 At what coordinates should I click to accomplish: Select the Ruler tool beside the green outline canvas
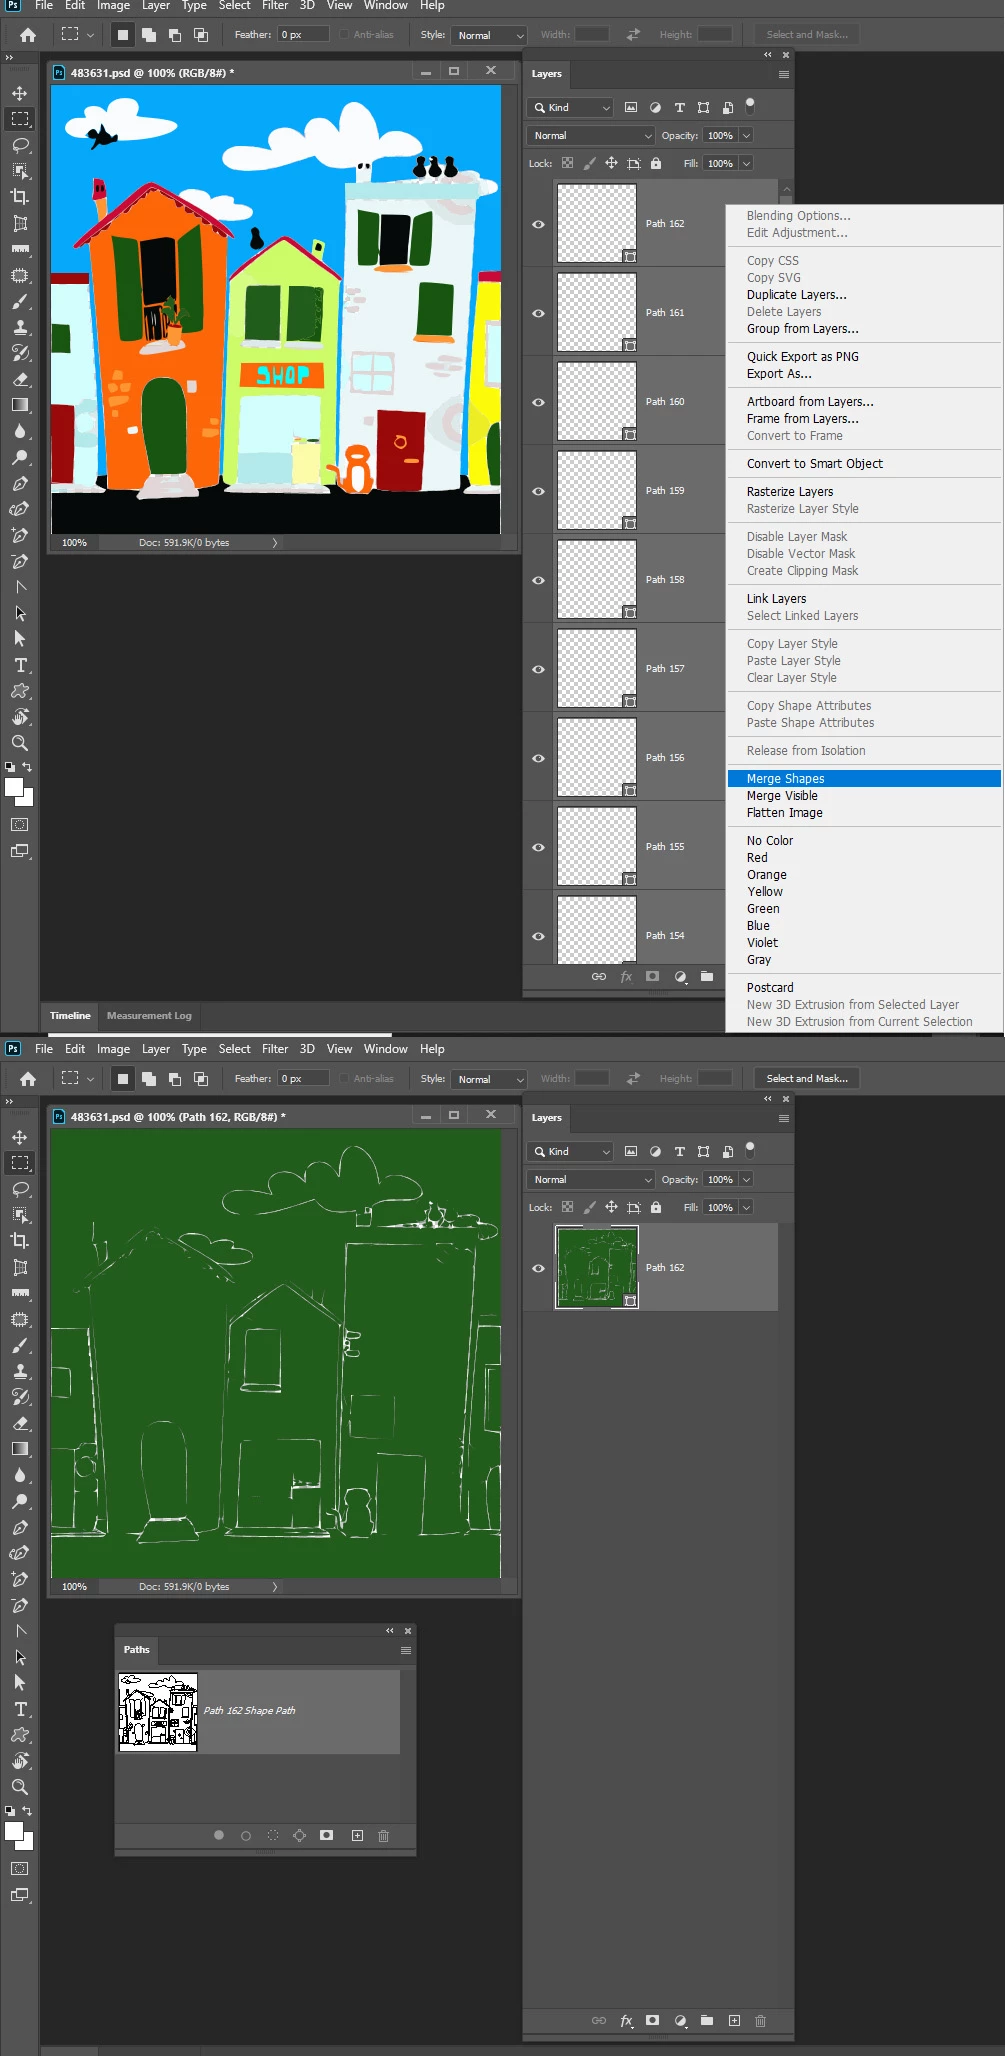coord(20,1293)
